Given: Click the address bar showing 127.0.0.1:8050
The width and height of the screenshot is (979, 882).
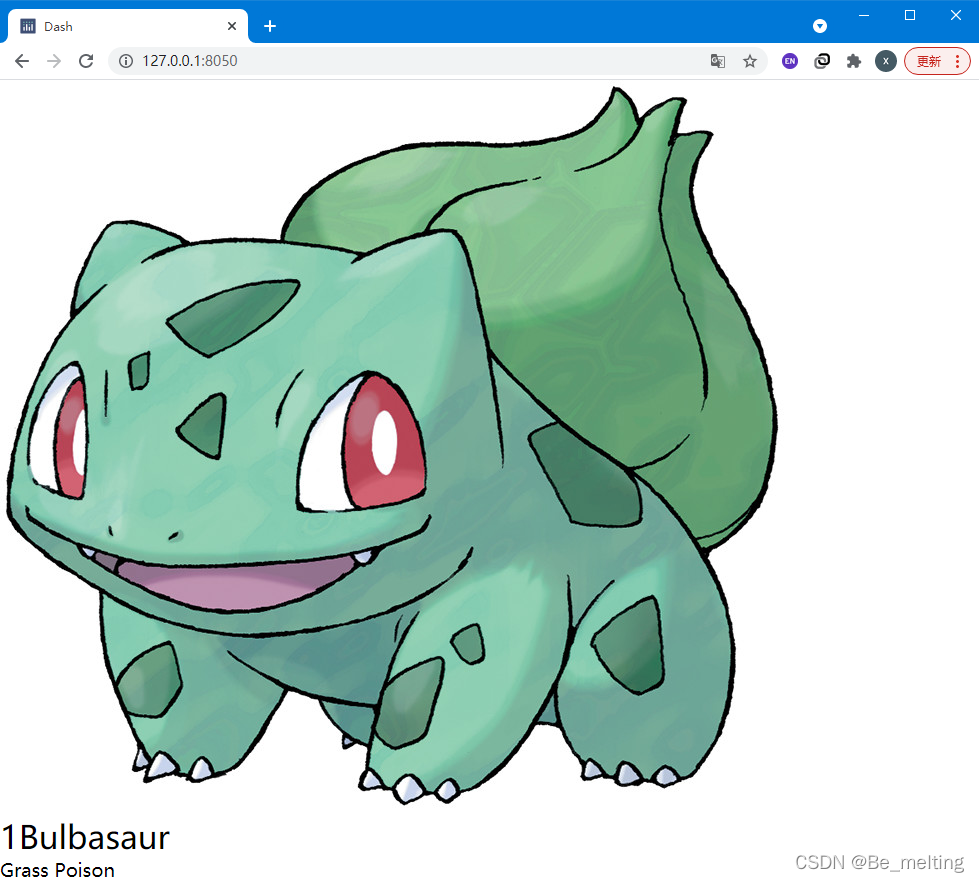Looking at the screenshot, I should (x=437, y=61).
